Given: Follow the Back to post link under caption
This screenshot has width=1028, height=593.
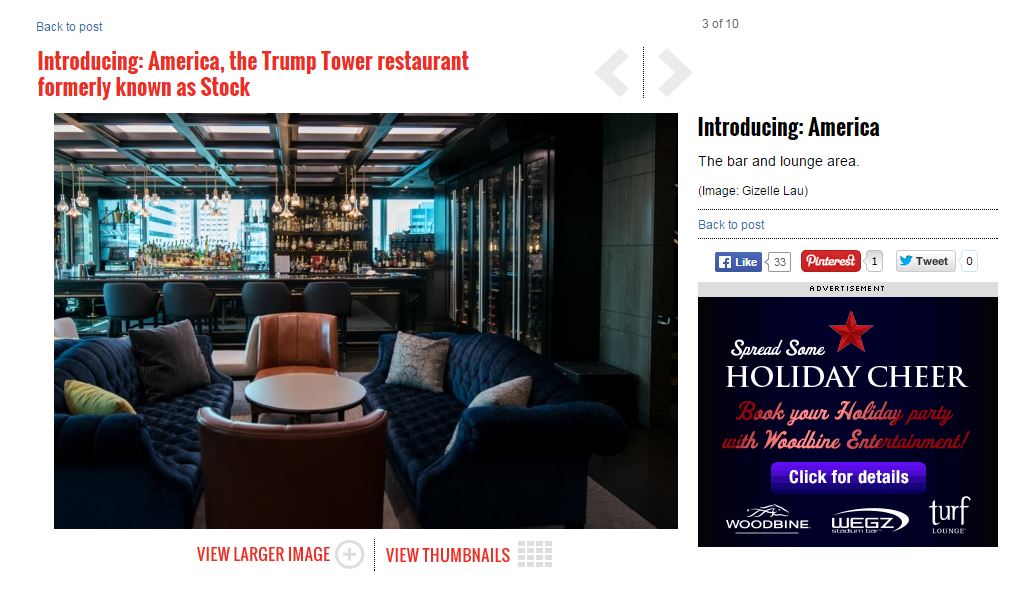Looking at the screenshot, I should [731, 224].
